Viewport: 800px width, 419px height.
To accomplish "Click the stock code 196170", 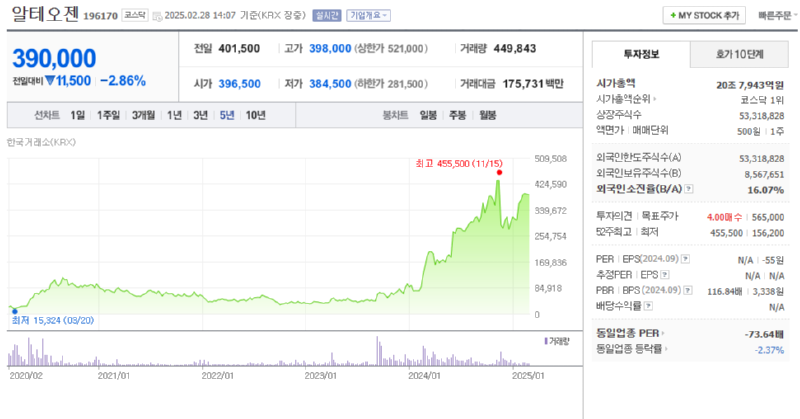I will [101, 16].
